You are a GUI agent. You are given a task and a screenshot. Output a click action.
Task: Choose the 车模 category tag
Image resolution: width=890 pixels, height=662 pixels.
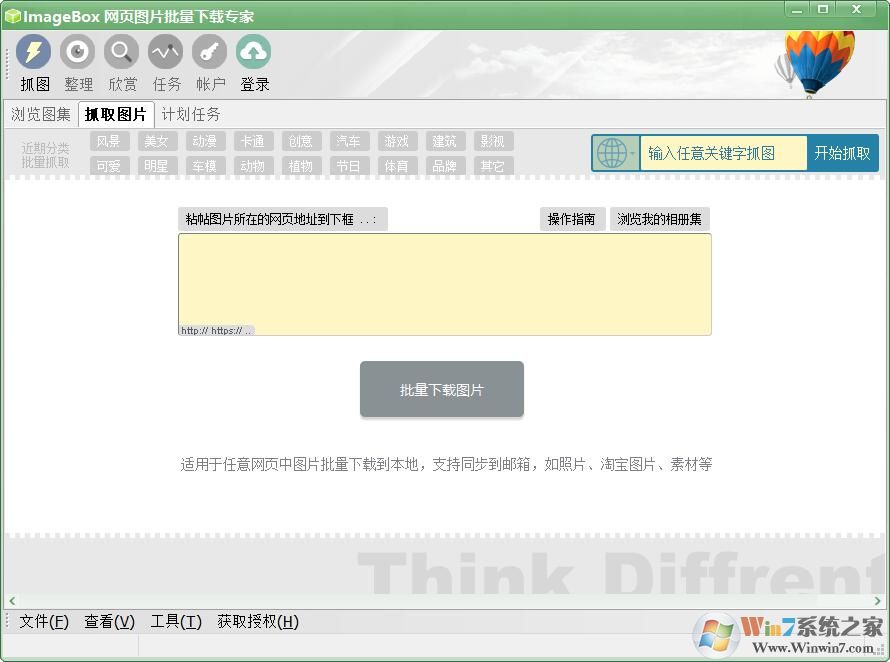click(204, 166)
